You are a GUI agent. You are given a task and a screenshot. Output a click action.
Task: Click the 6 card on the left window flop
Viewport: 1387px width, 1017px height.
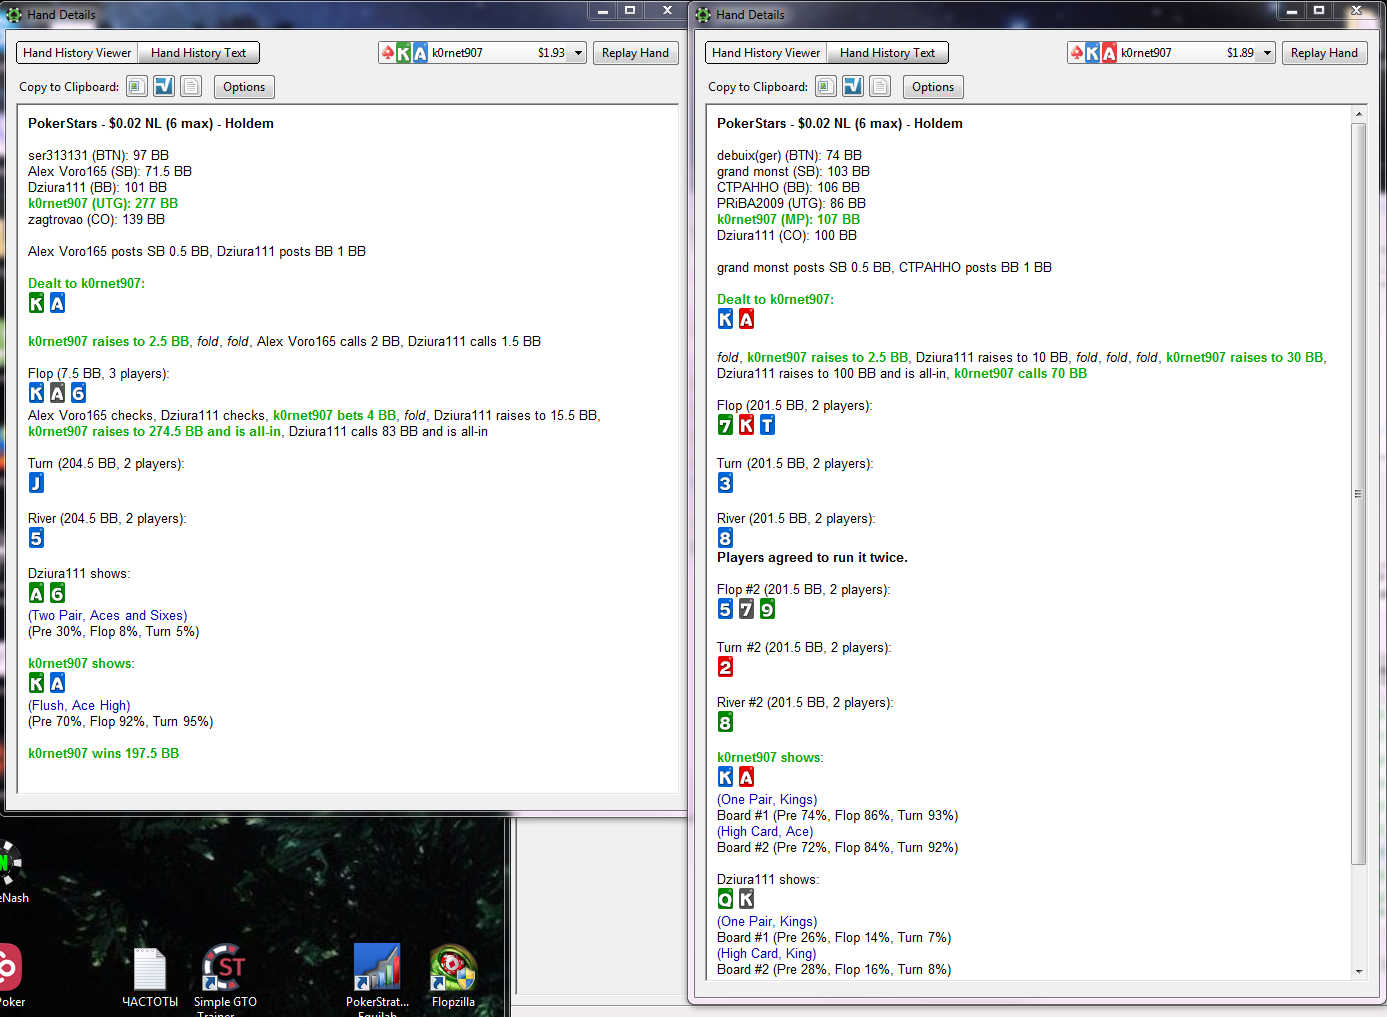pyautogui.click(x=78, y=393)
